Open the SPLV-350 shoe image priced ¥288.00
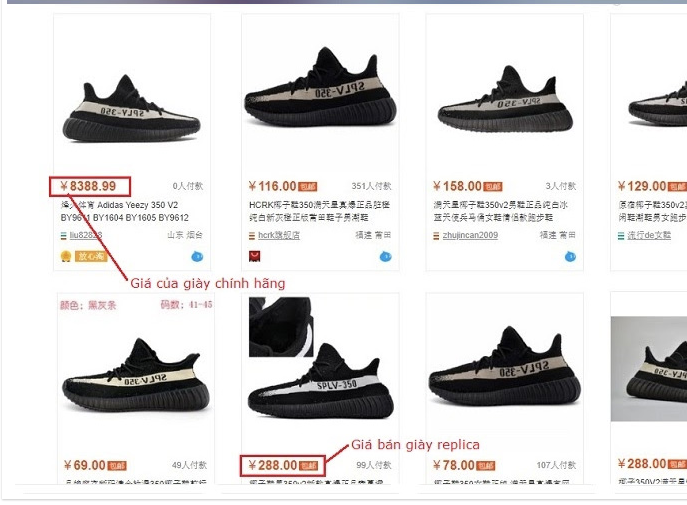The height and width of the screenshot is (505, 687). pos(320,376)
